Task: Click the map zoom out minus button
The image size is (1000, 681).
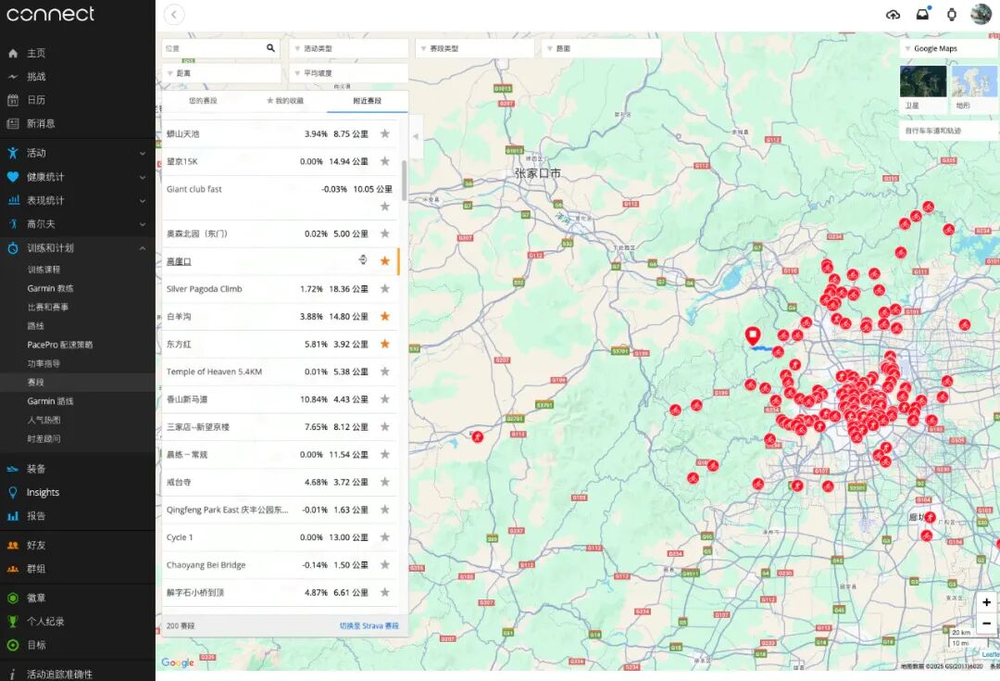Action: 986,623
